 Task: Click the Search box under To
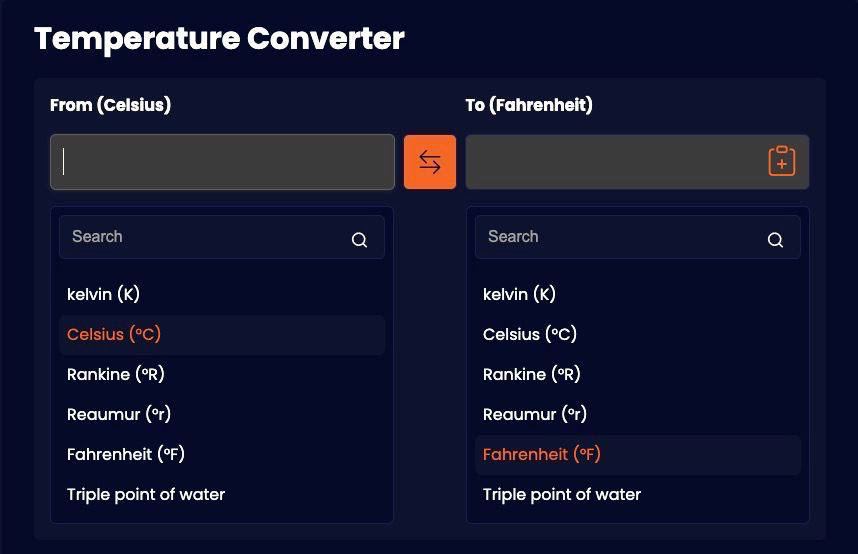637,237
